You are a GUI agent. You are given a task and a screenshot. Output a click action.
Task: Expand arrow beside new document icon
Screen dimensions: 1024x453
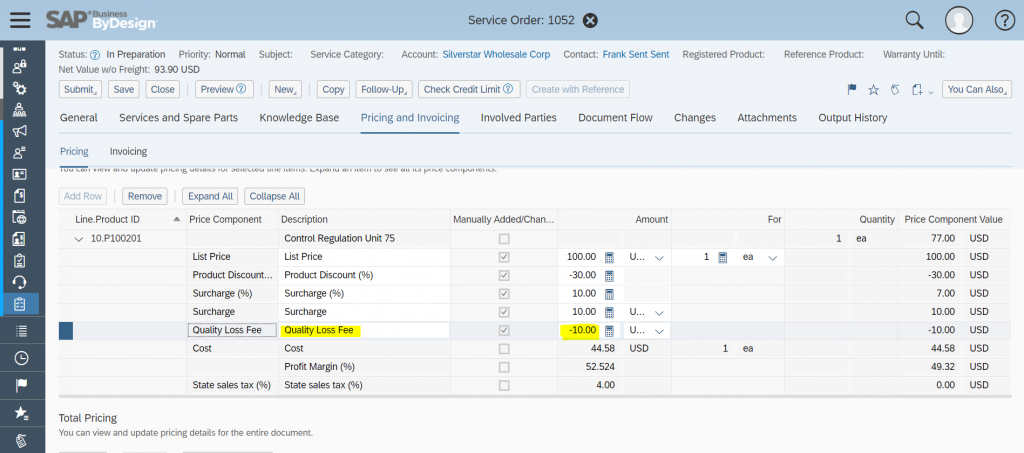[931, 91]
